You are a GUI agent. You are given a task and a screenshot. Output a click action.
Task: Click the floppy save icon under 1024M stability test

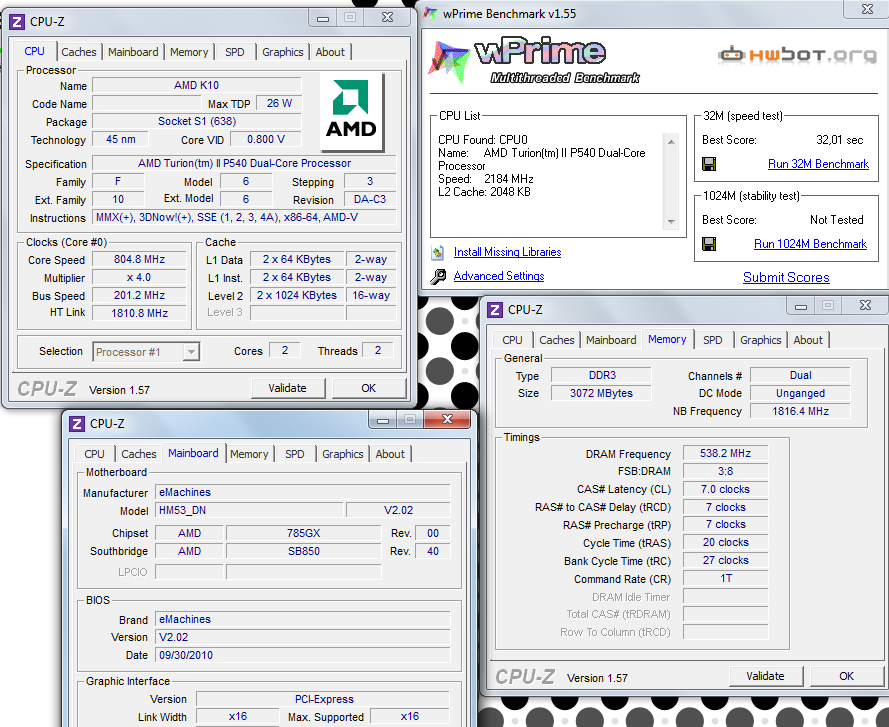(709, 244)
